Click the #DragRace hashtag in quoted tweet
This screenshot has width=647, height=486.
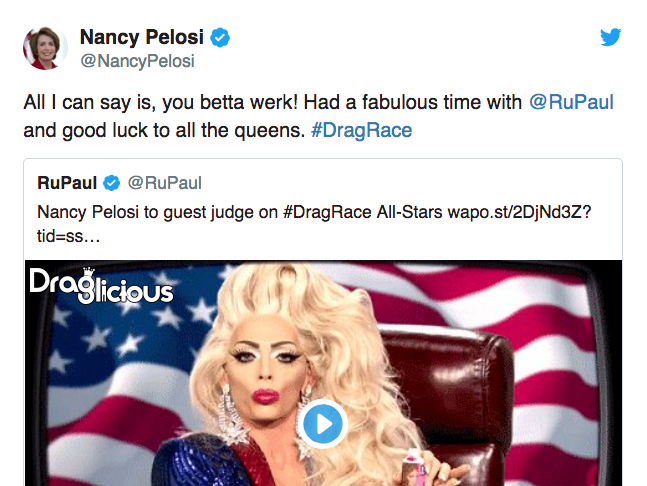tap(327, 212)
